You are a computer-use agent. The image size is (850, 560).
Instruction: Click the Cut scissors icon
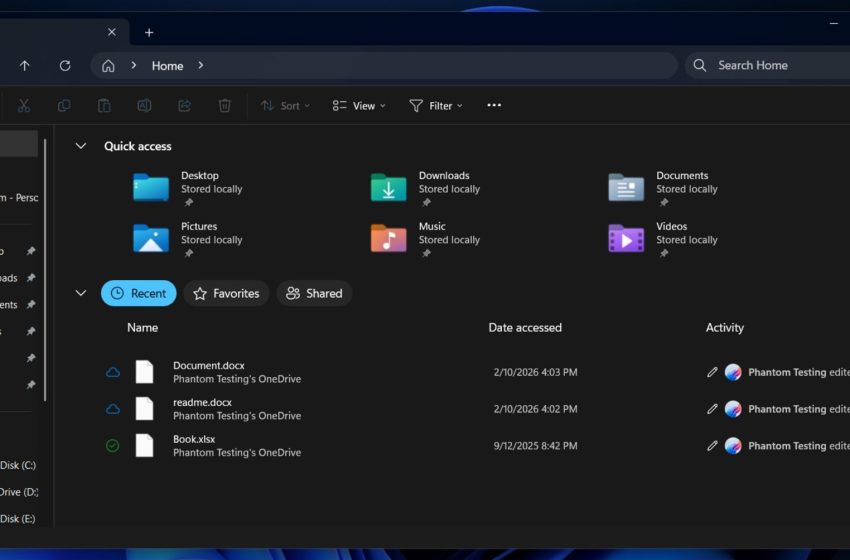pos(24,106)
